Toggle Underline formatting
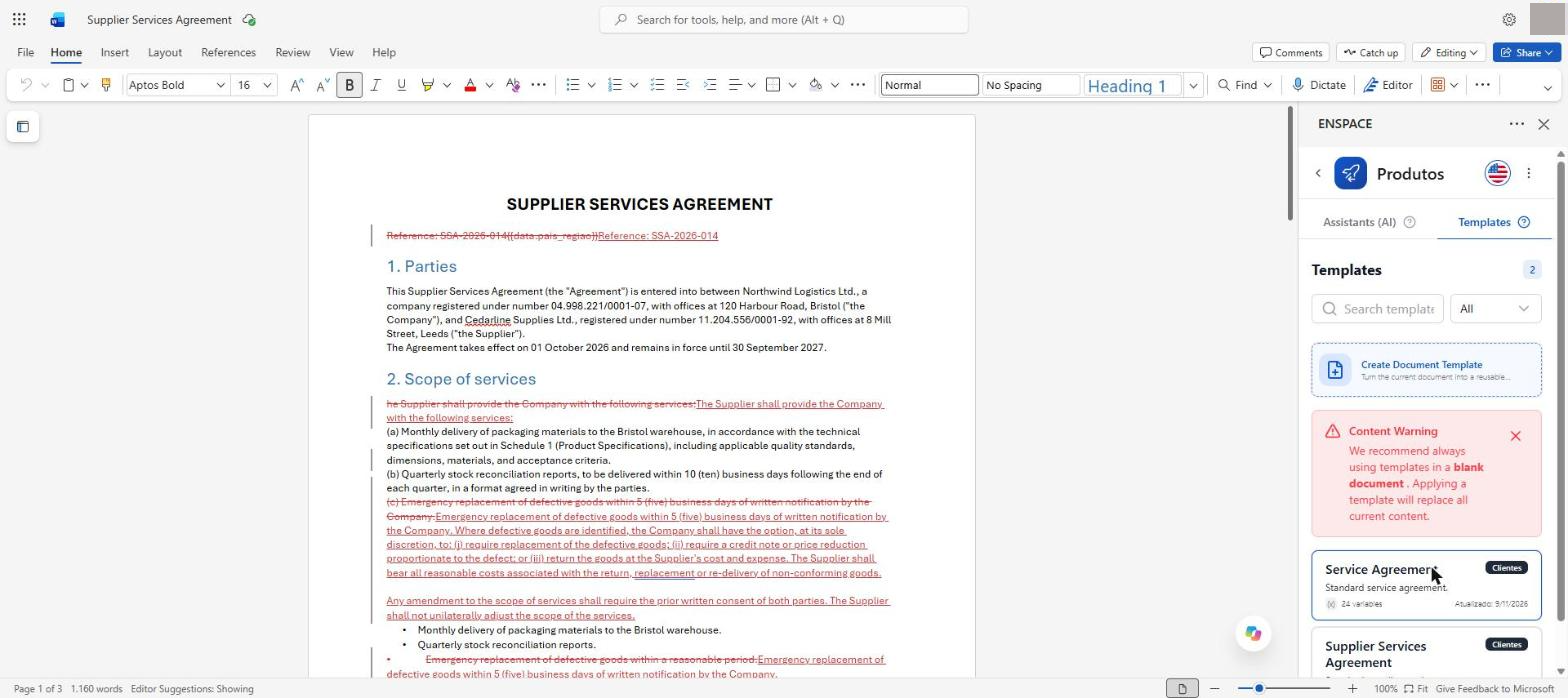 coord(401,85)
